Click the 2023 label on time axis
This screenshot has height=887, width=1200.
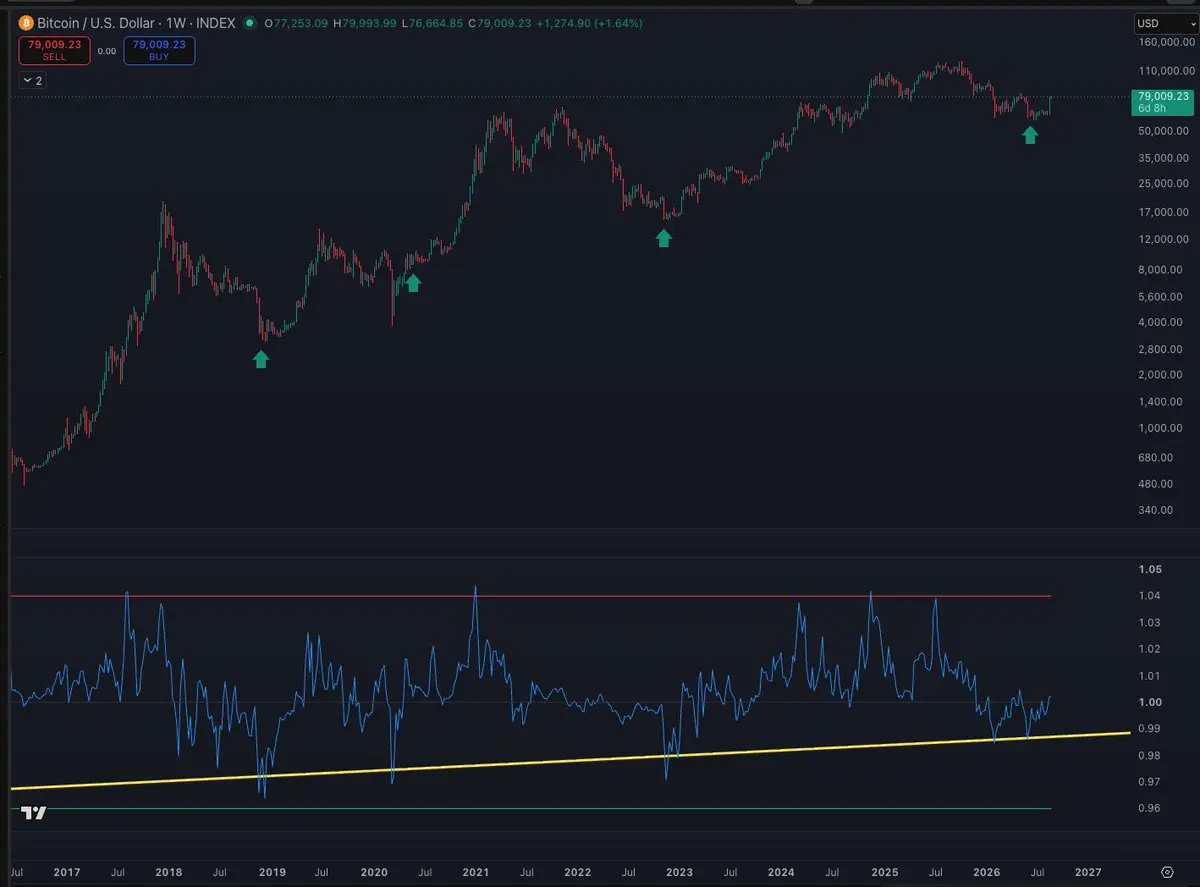pos(679,872)
